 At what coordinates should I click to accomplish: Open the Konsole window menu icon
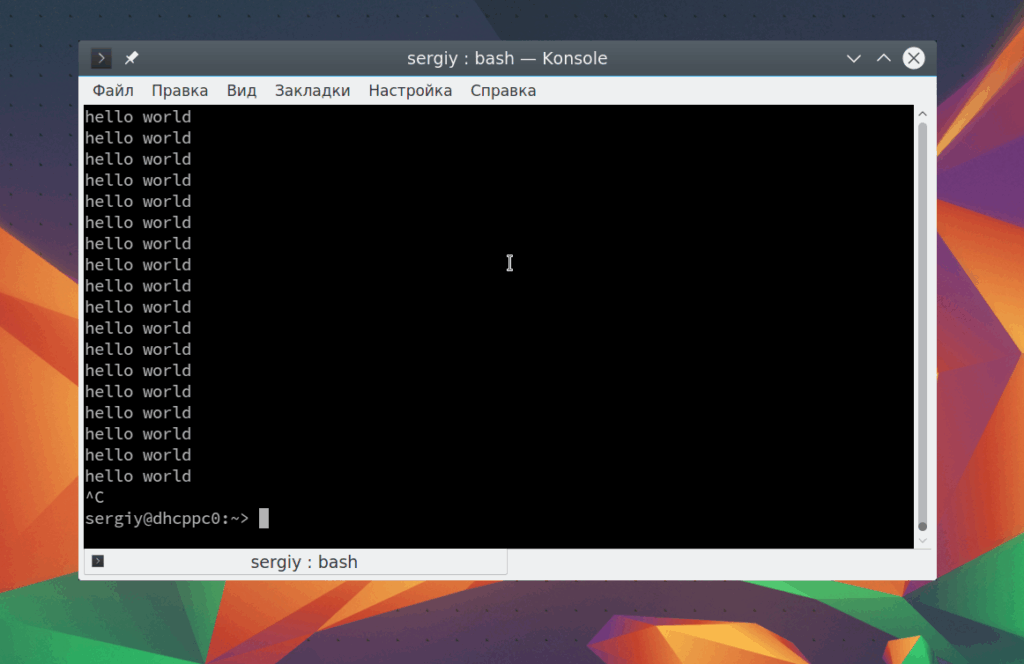(101, 58)
